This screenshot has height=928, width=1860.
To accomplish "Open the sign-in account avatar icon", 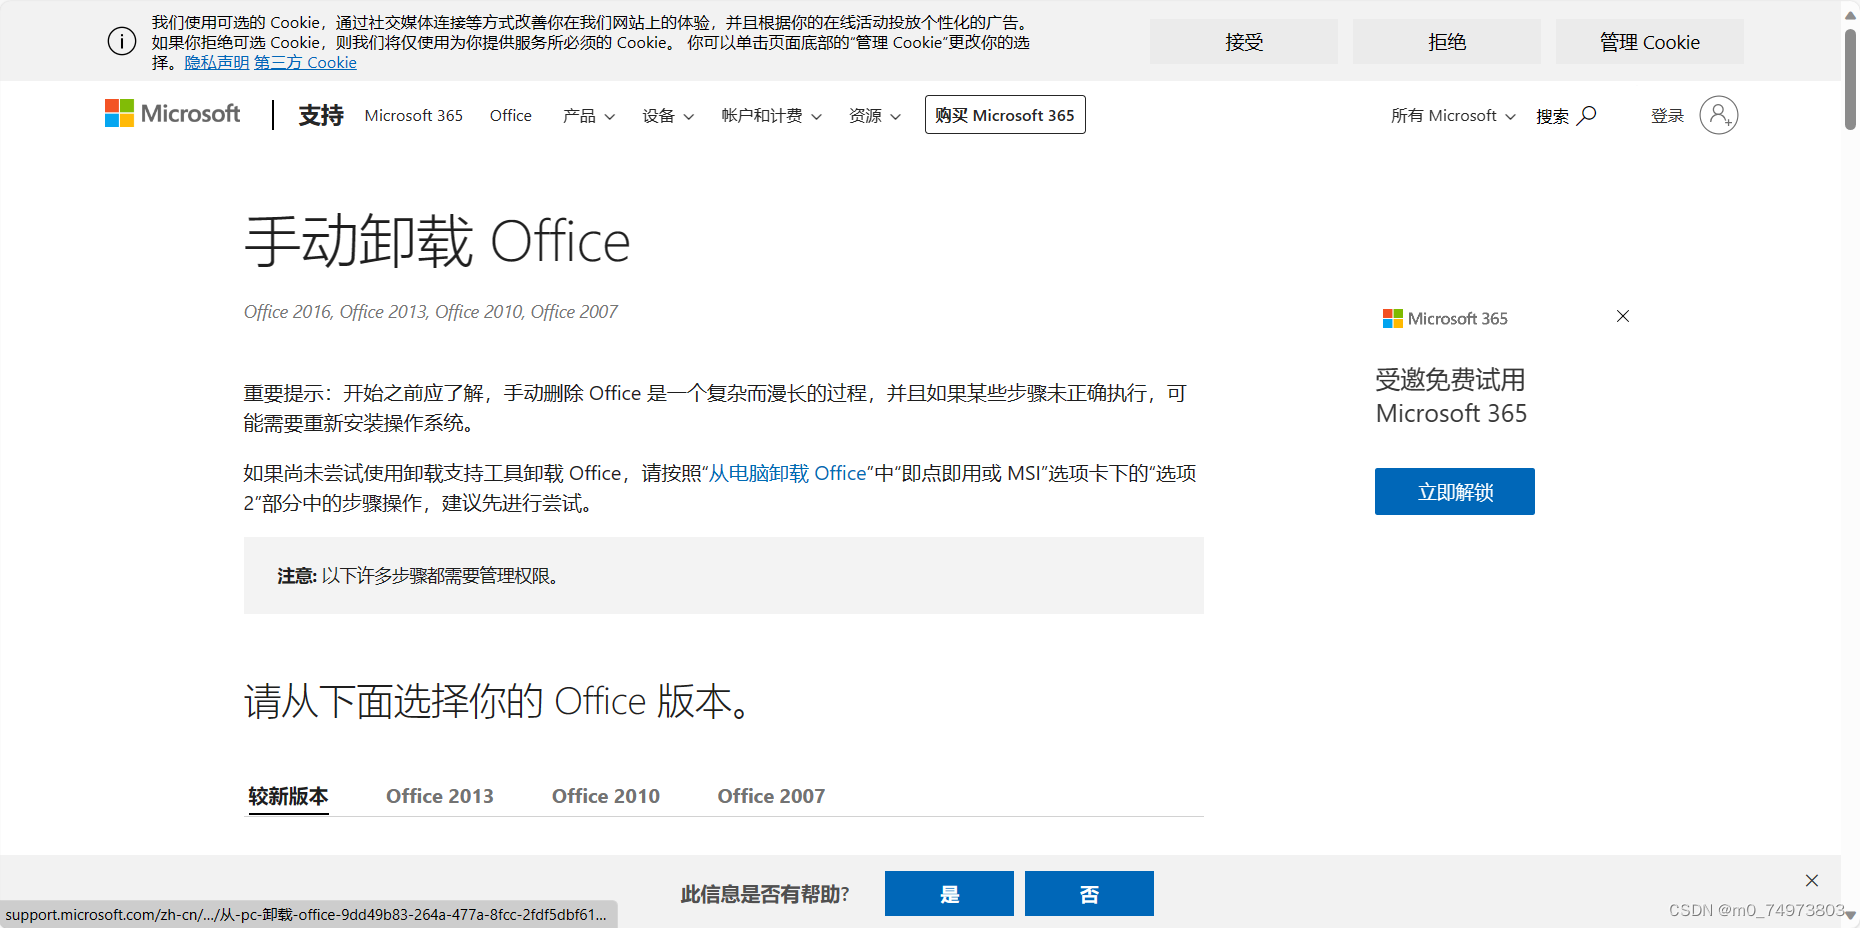I will point(1719,115).
